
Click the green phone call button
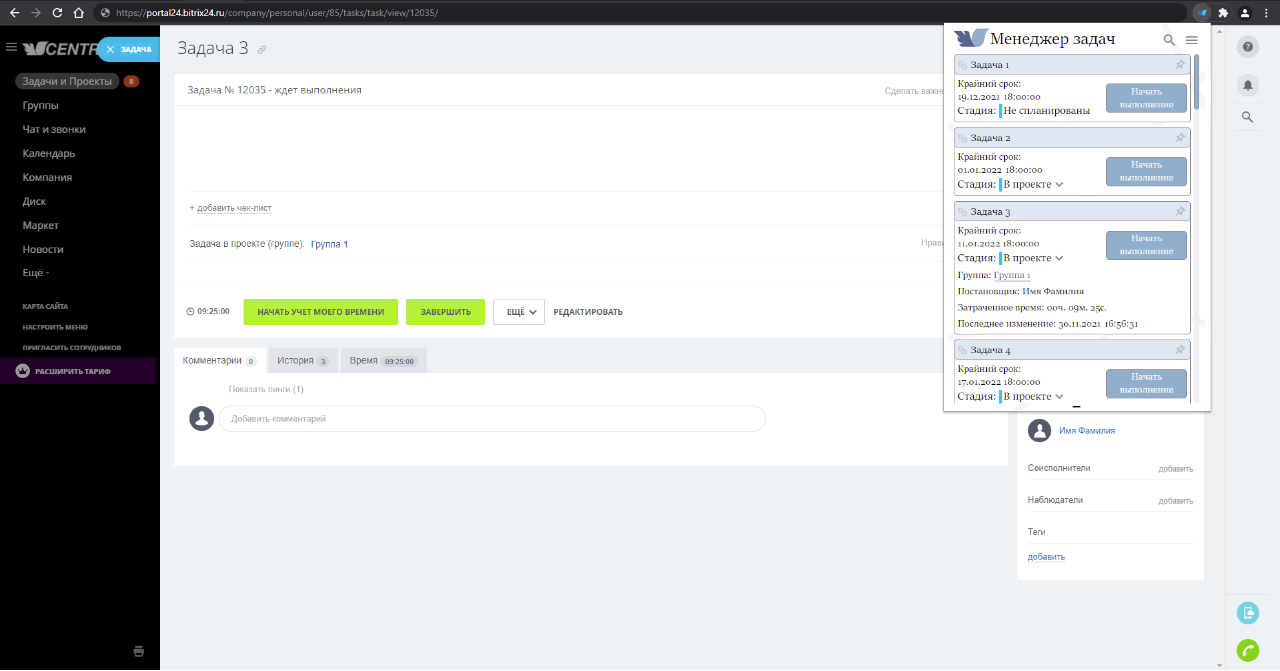point(1247,650)
